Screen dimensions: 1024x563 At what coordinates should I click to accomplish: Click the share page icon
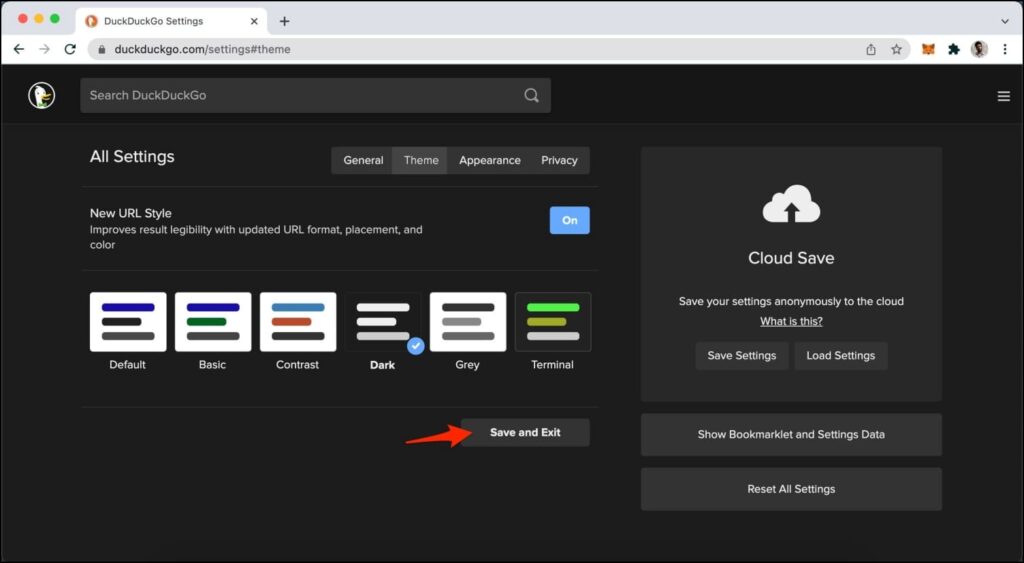pyautogui.click(x=871, y=50)
